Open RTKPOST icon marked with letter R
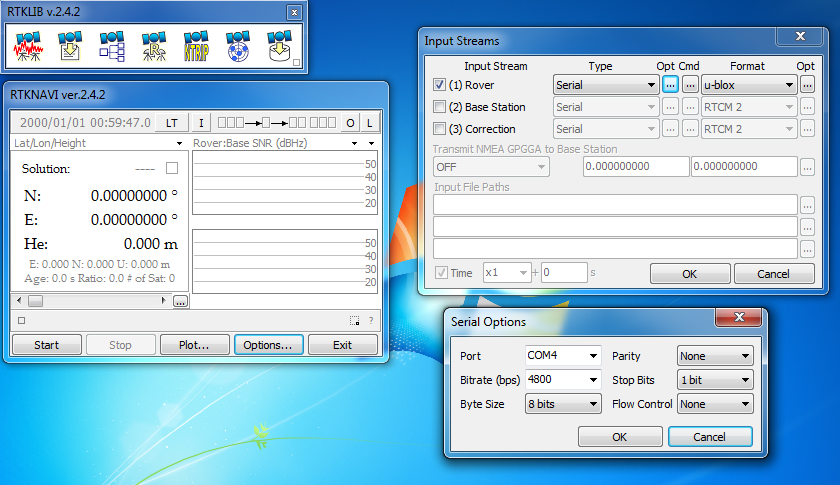840x485 pixels. (154, 46)
